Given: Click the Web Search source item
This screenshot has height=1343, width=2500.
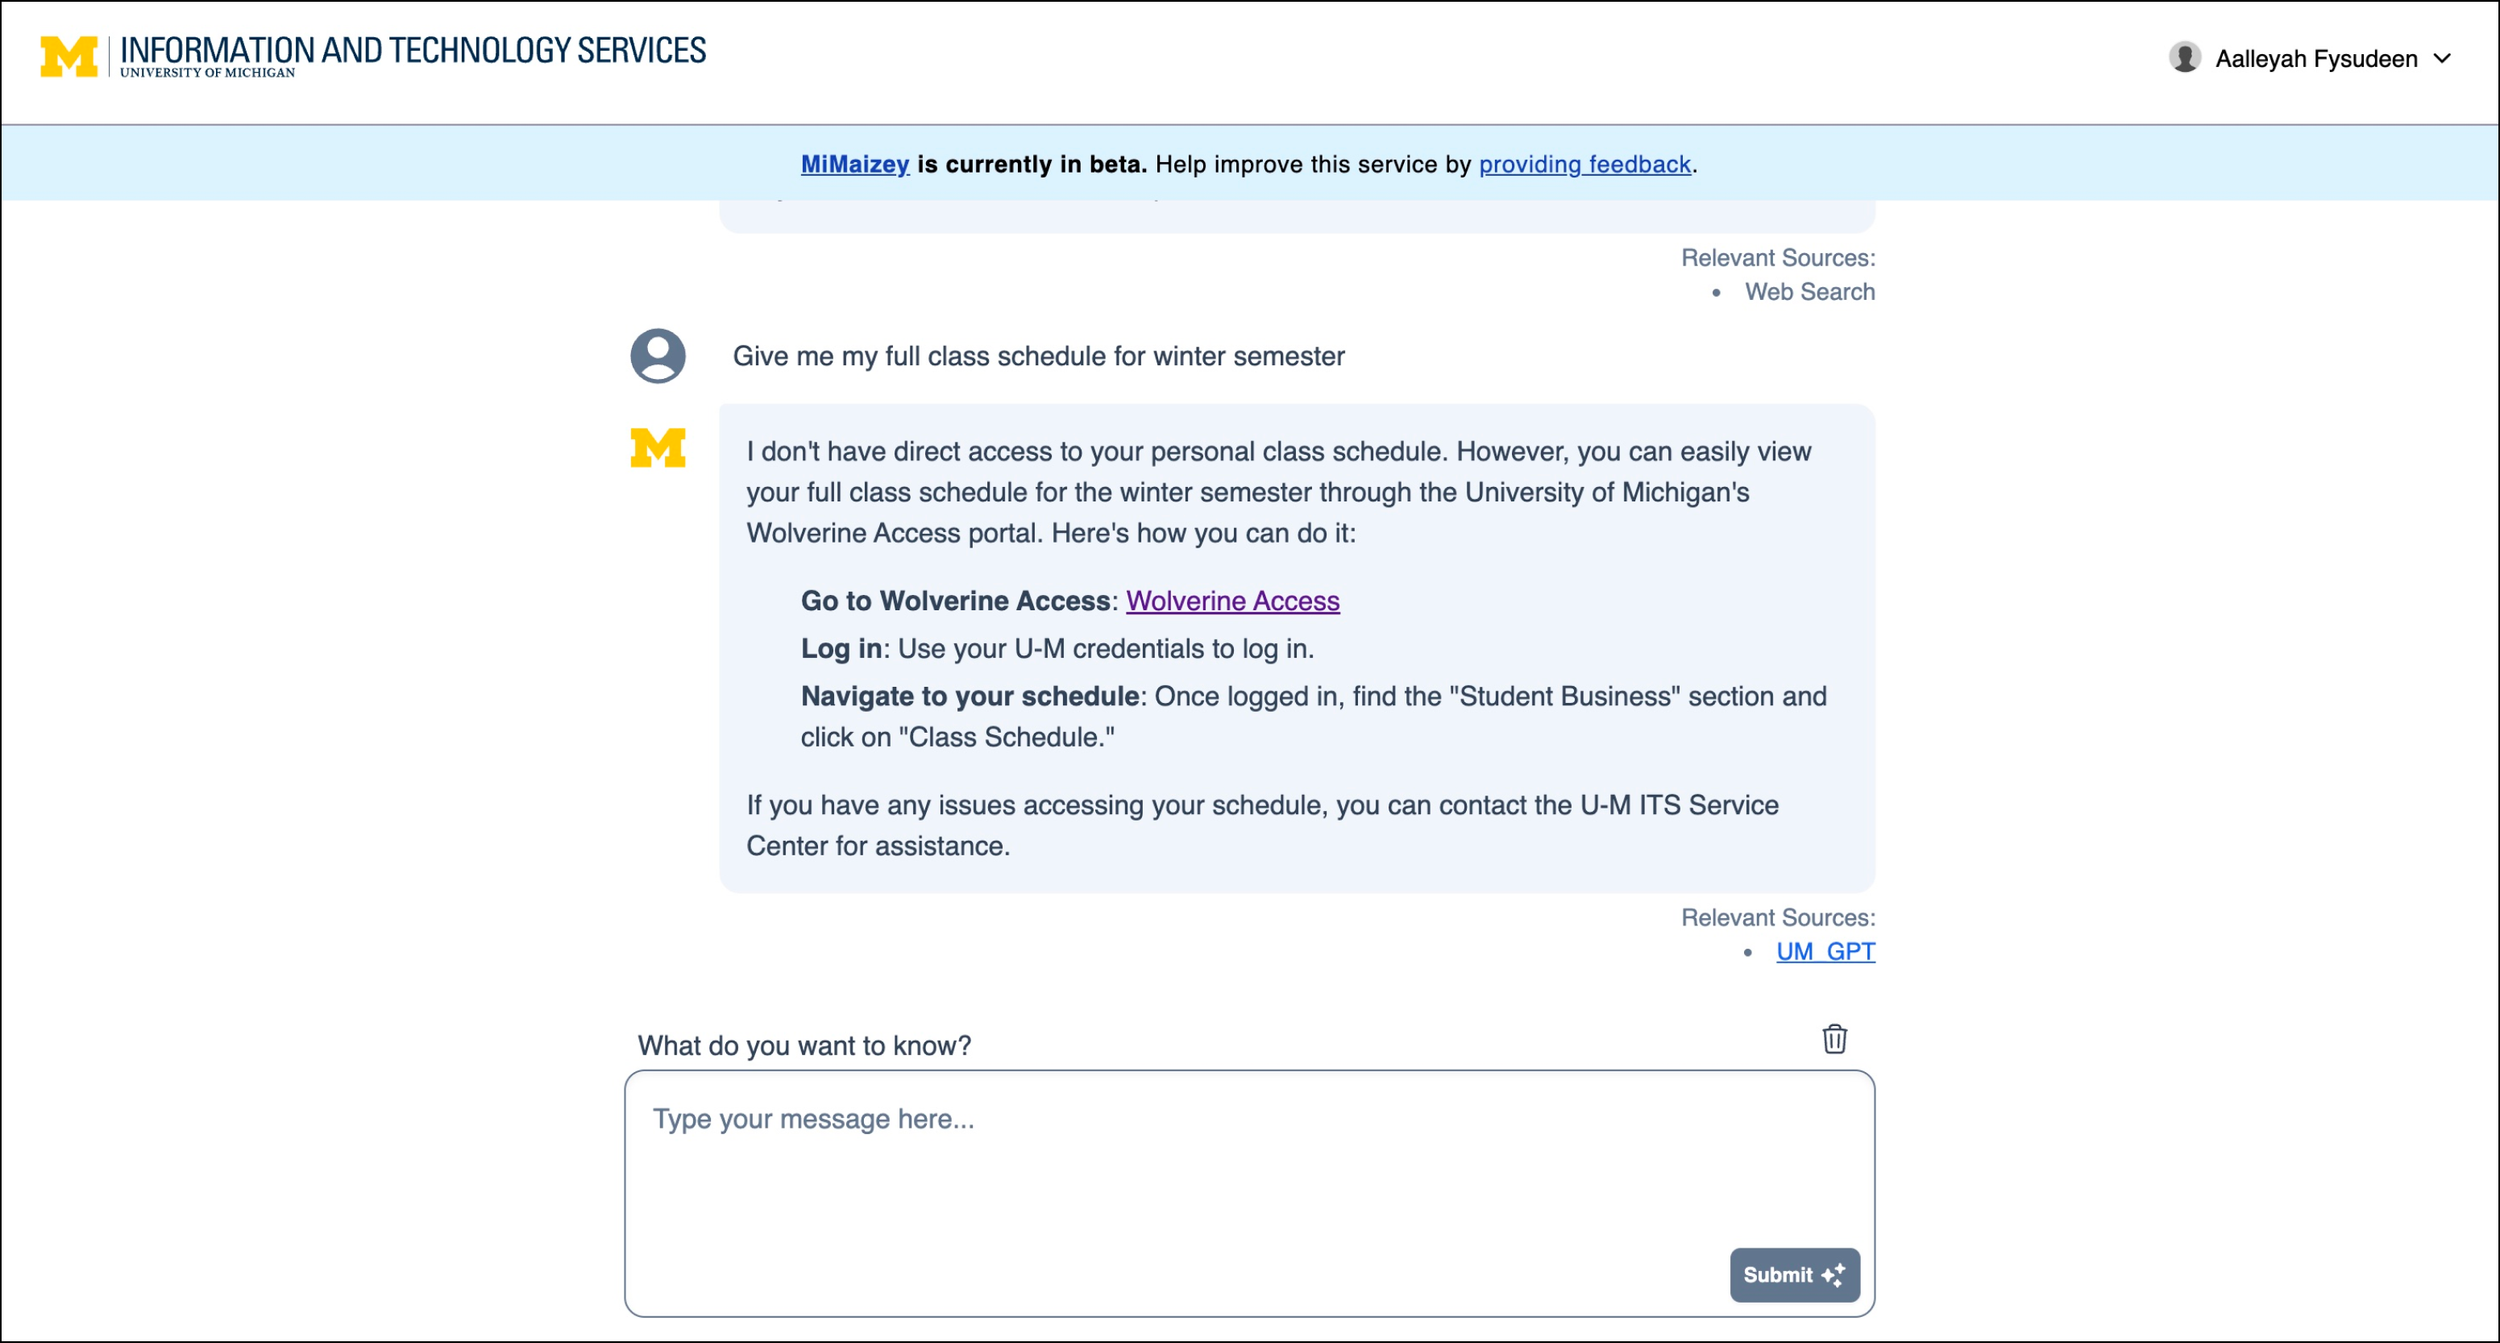Looking at the screenshot, I should pyautogui.click(x=1809, y=292).
